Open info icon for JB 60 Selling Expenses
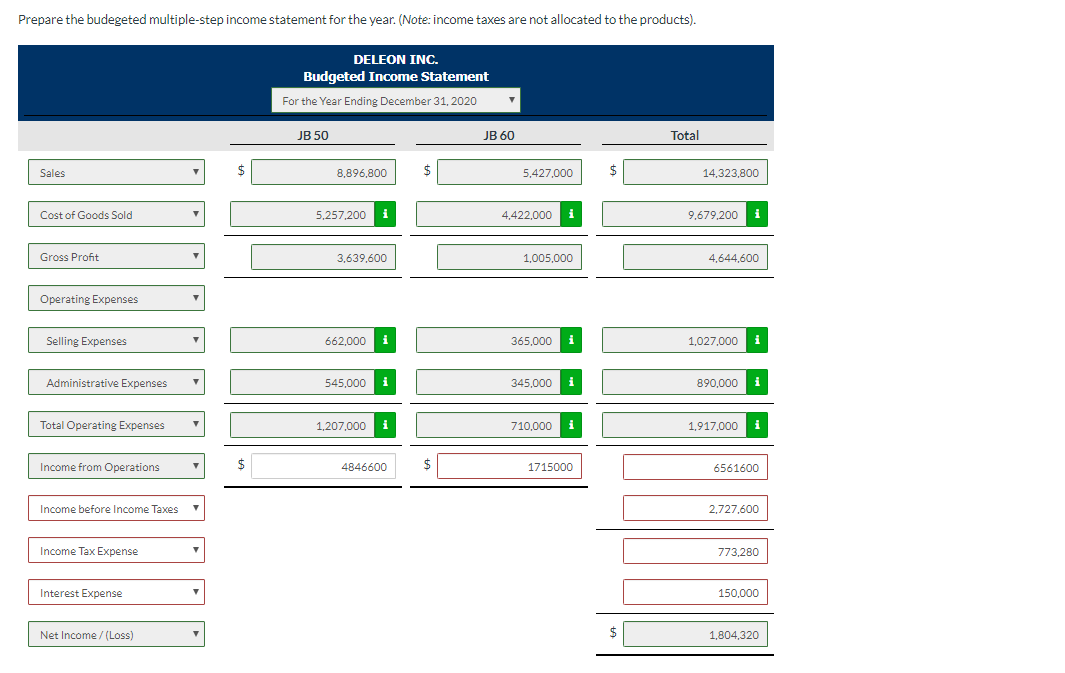 [x=571, y=340]
